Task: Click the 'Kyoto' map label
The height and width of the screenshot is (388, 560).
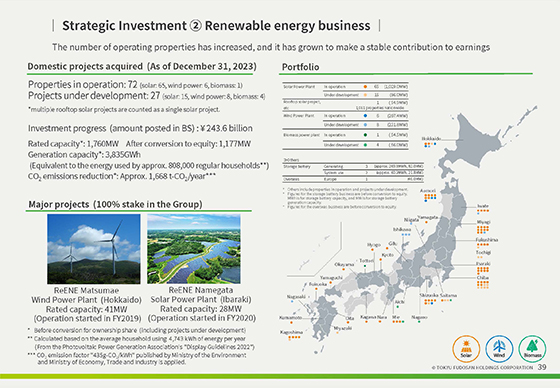Action: pos(388,255)
